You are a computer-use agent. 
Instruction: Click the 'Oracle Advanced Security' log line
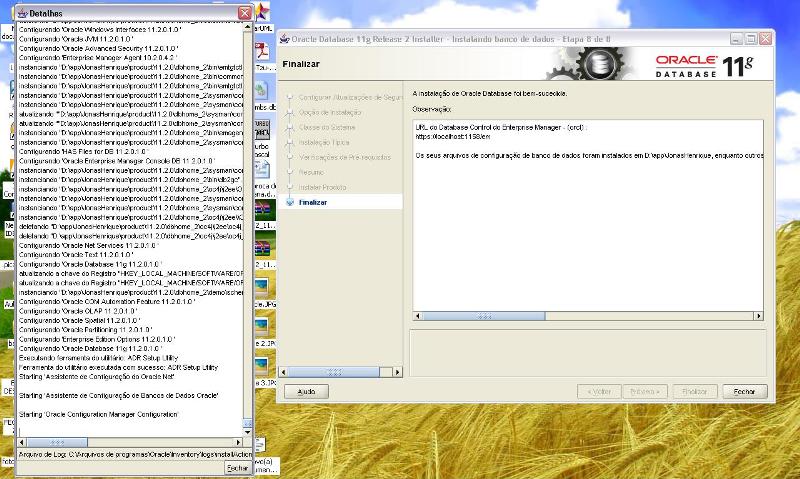pos(98,48)
